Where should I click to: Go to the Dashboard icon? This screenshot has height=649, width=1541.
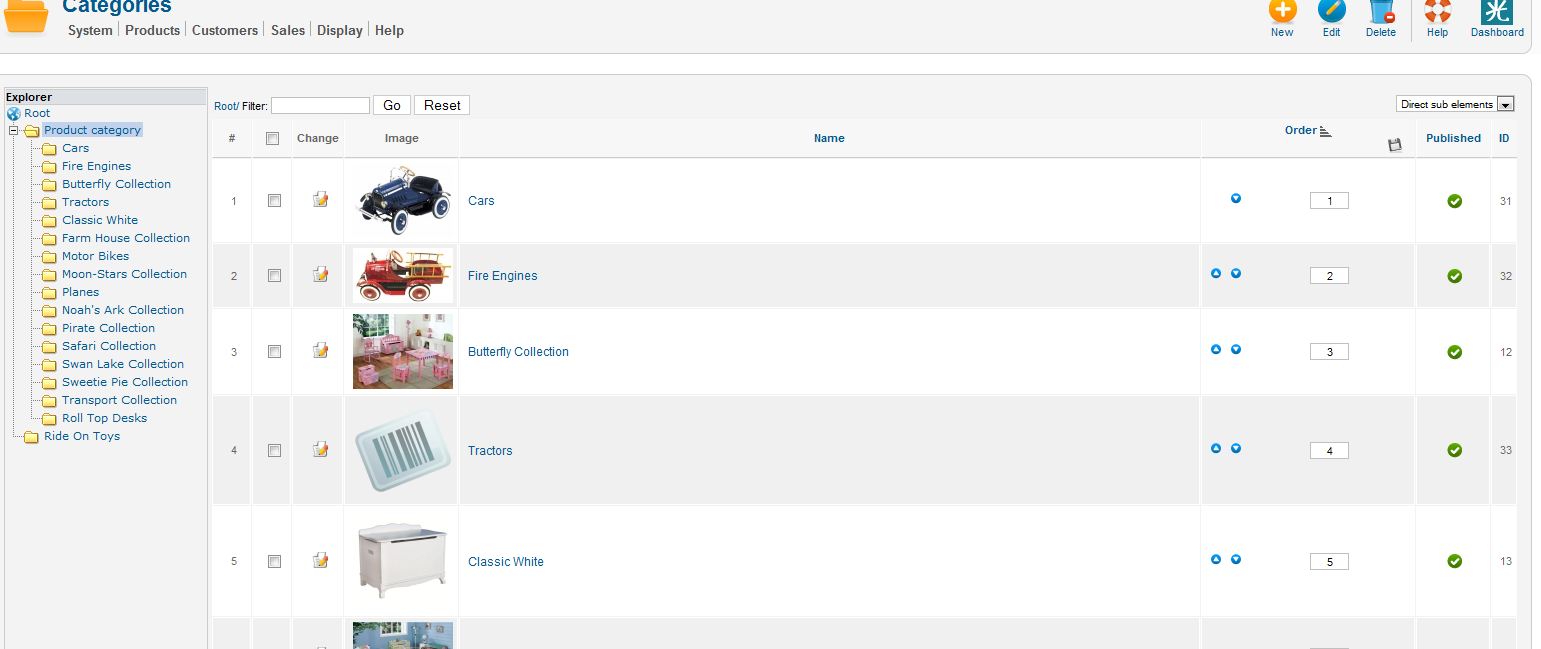click(x=1497, y=12)
